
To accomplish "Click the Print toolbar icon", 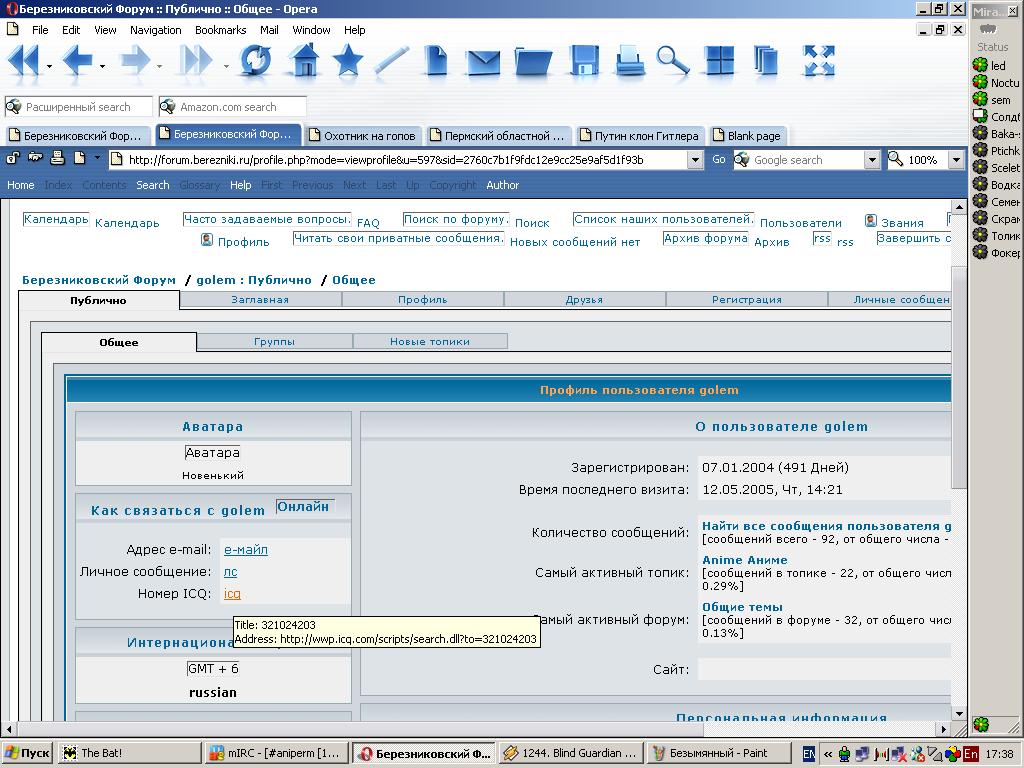I will (x=630, y=61).
